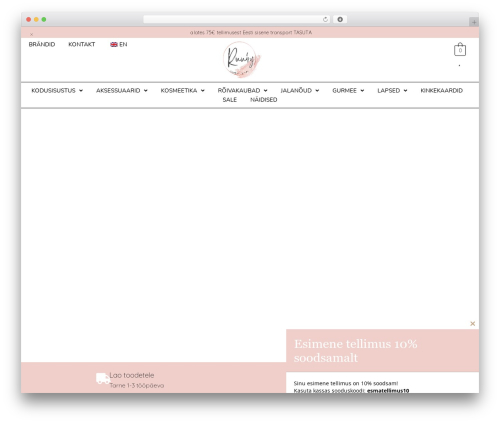The image size is (500, 423).
Task: Click the browser address bar
Action: coord(236,19)
